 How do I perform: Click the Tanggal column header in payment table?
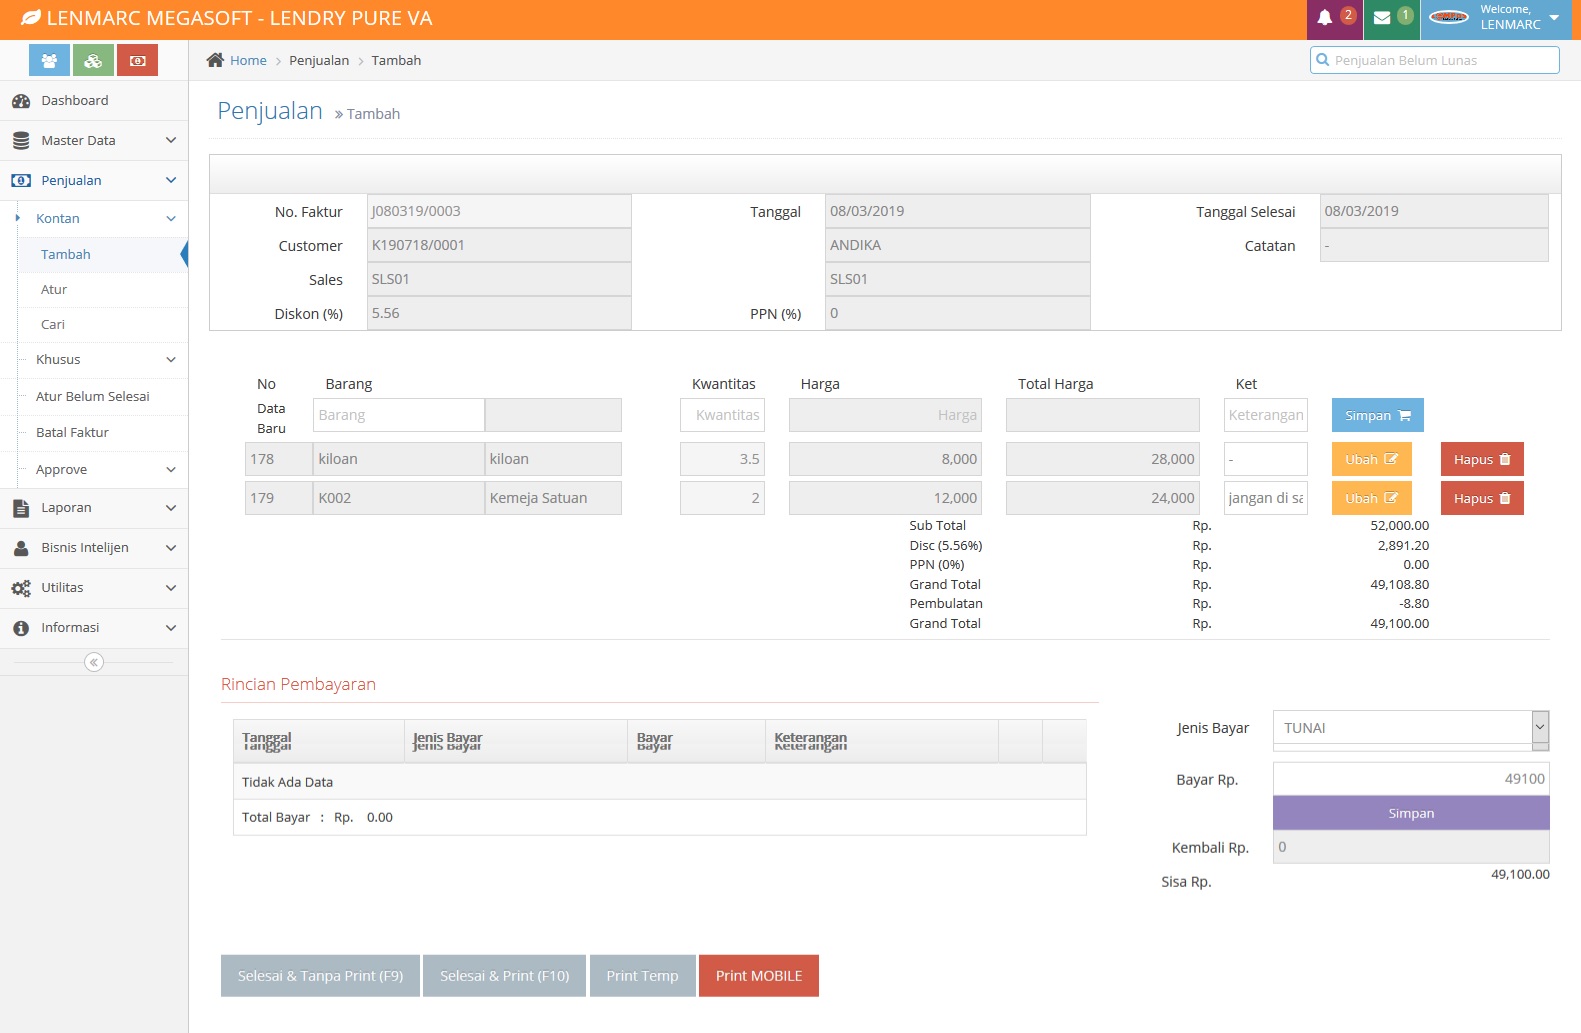pyautogui.click(x=319, y=741)
